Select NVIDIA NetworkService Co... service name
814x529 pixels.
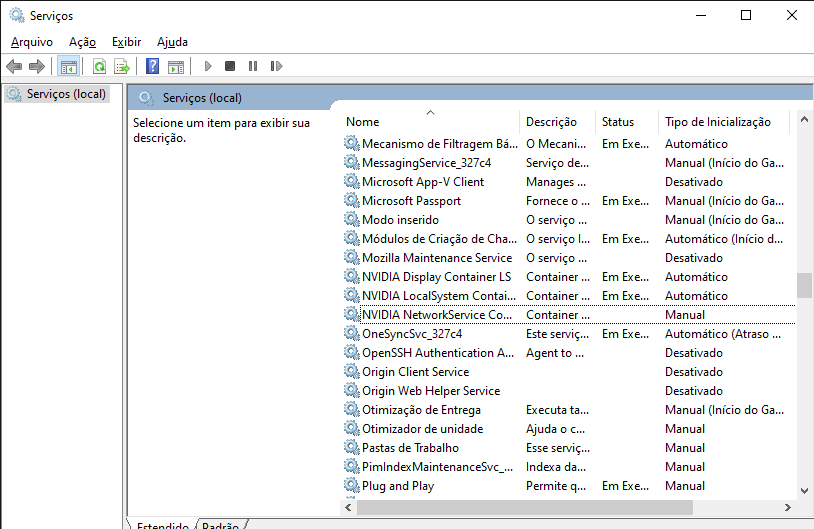437,315
